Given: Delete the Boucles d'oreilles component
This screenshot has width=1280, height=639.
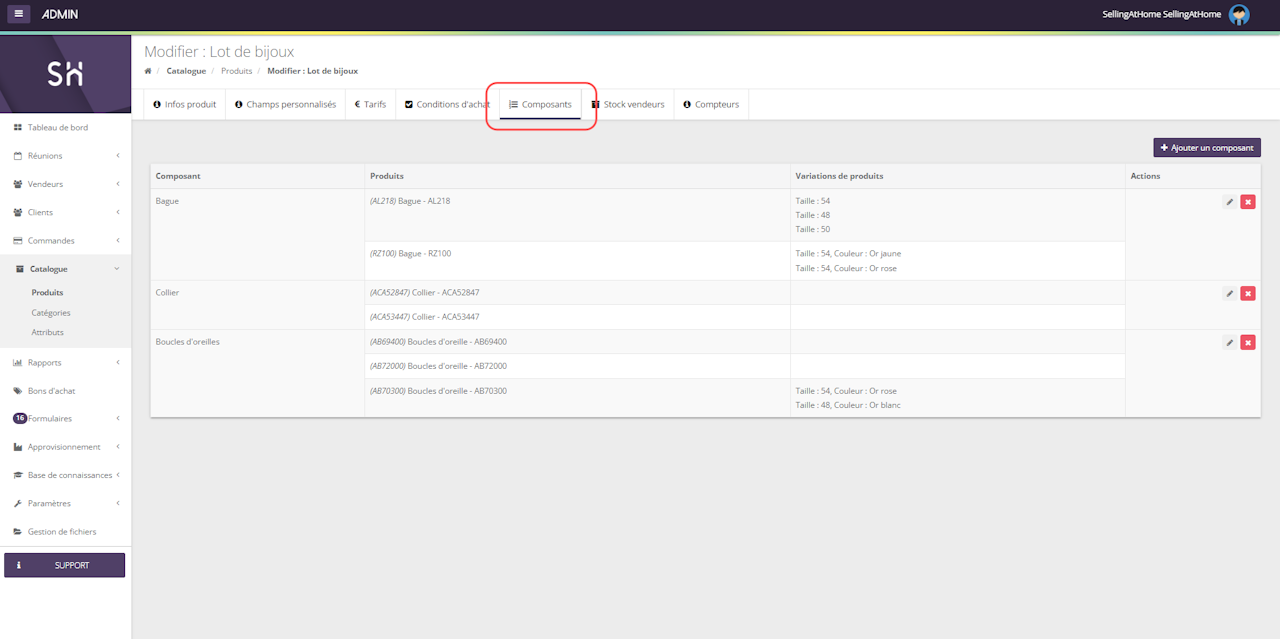Looking at the screenshot, I should [x=1248, y=342].
